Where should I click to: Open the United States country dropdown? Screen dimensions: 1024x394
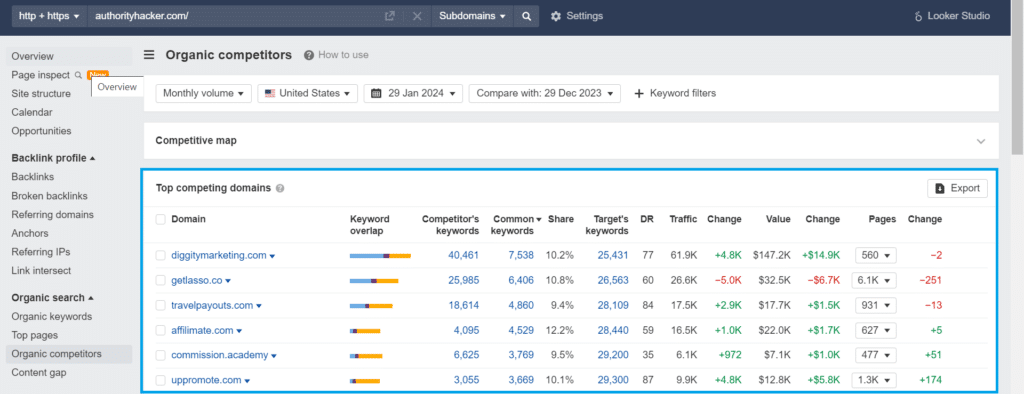308,93
